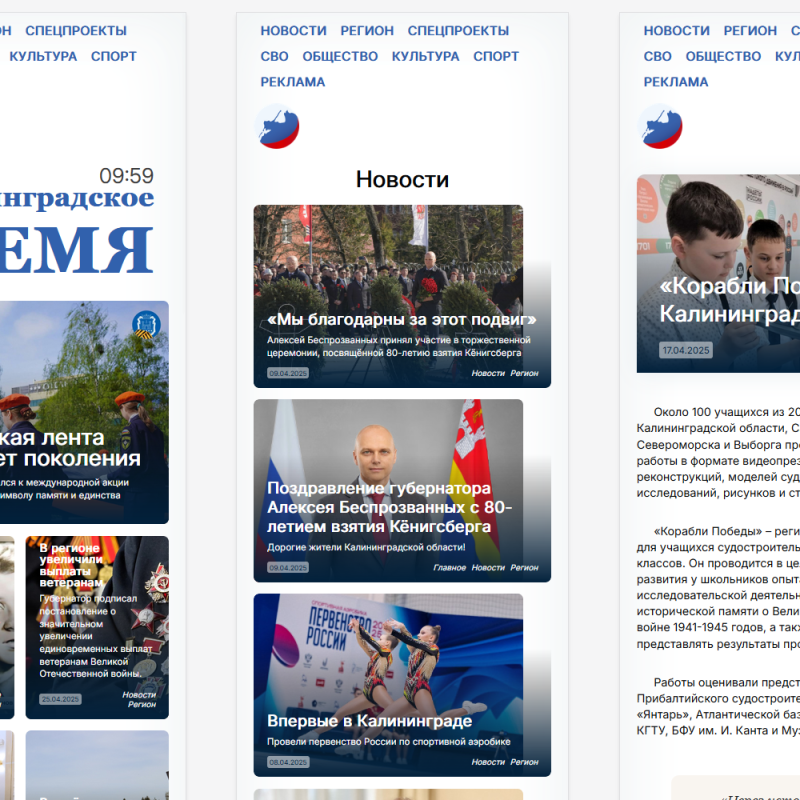Open the governor portrait photo card
800x800 pixels.
402,491
